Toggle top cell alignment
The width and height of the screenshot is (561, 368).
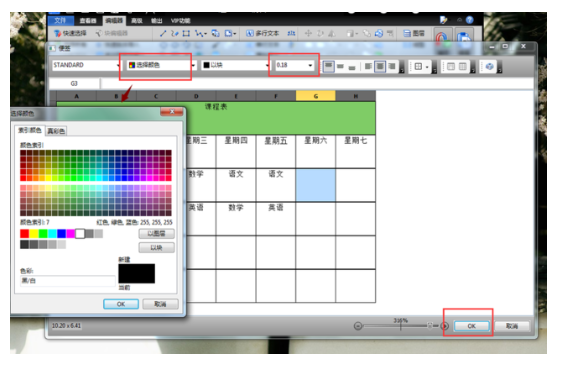tap(328, 67)
